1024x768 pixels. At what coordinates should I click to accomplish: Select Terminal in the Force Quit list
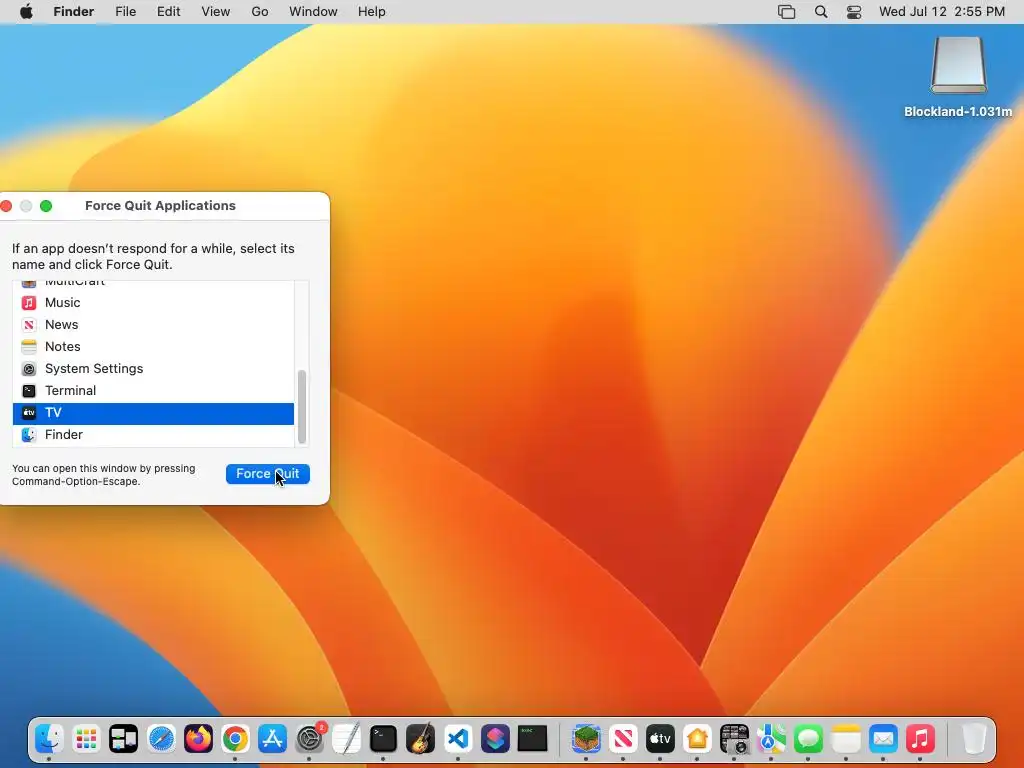[x=153, y=391]
